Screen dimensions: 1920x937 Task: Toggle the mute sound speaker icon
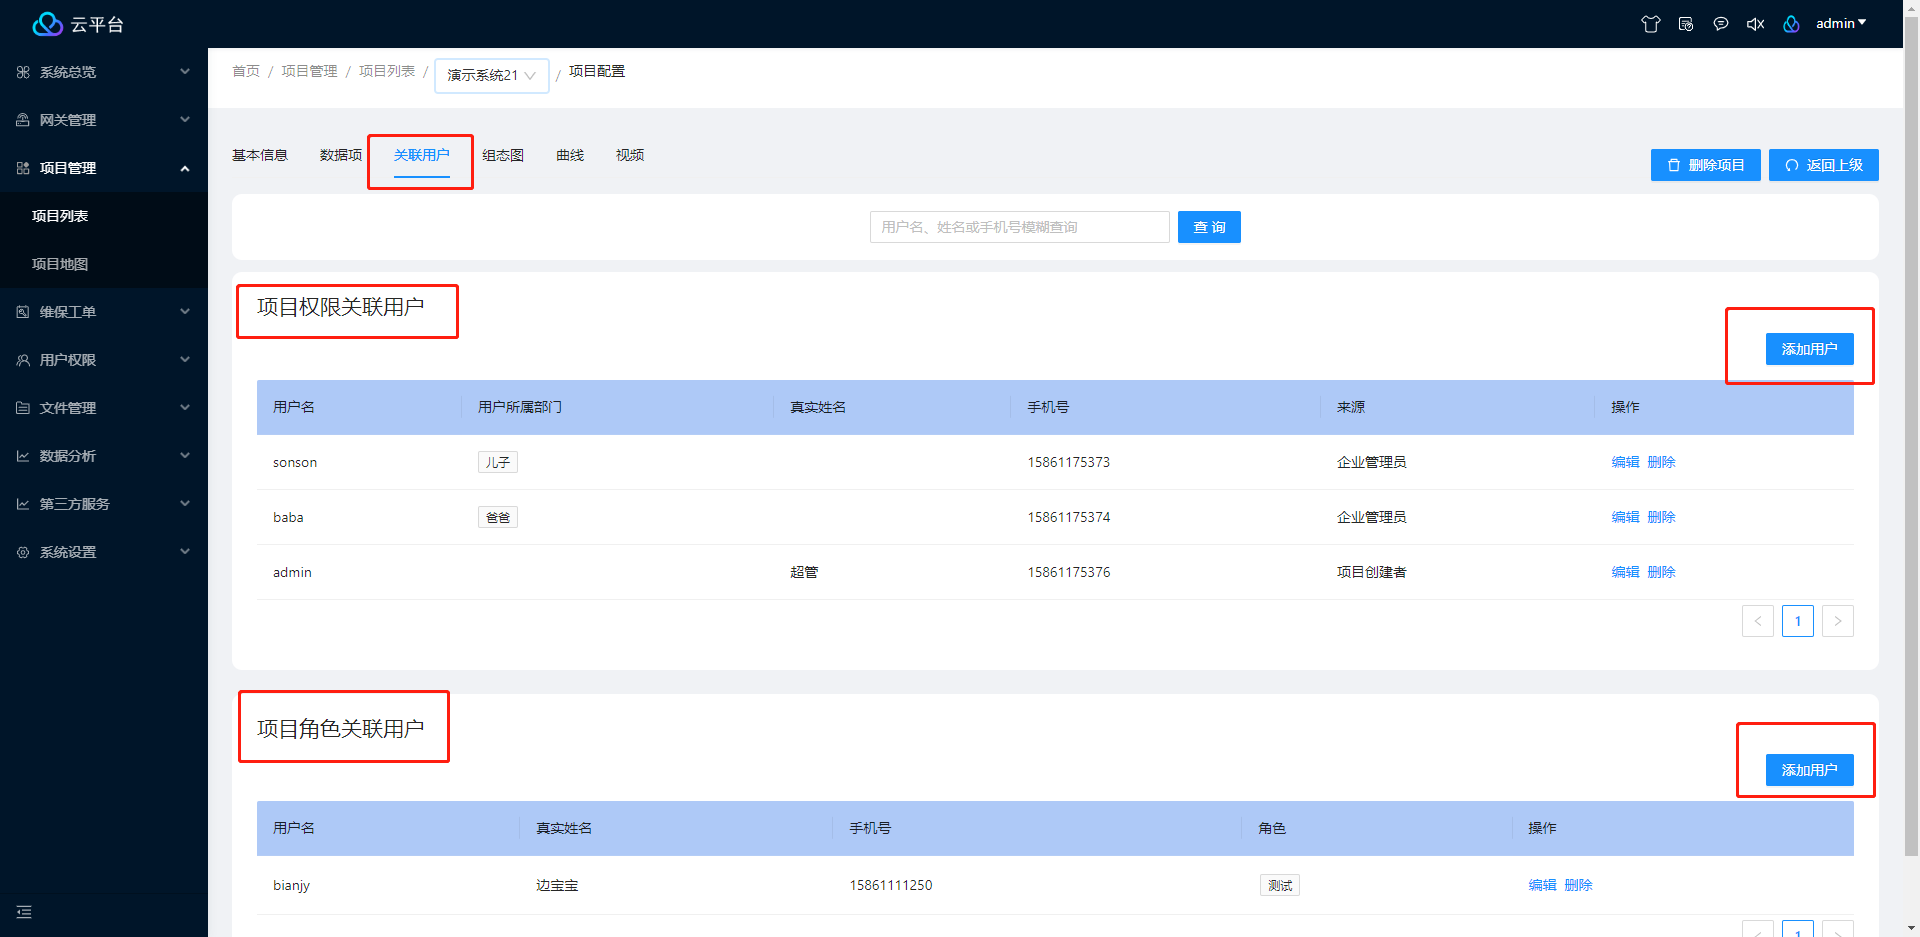coord(1755,24)
